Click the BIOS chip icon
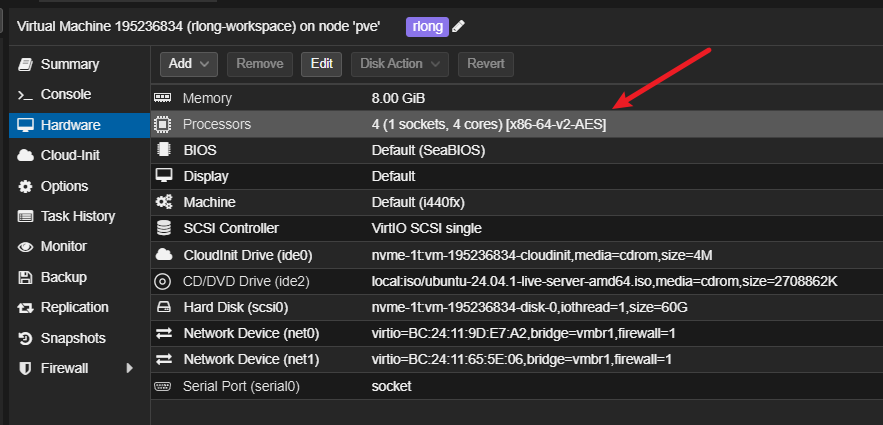Screen dimensions: 883x425 163,150
